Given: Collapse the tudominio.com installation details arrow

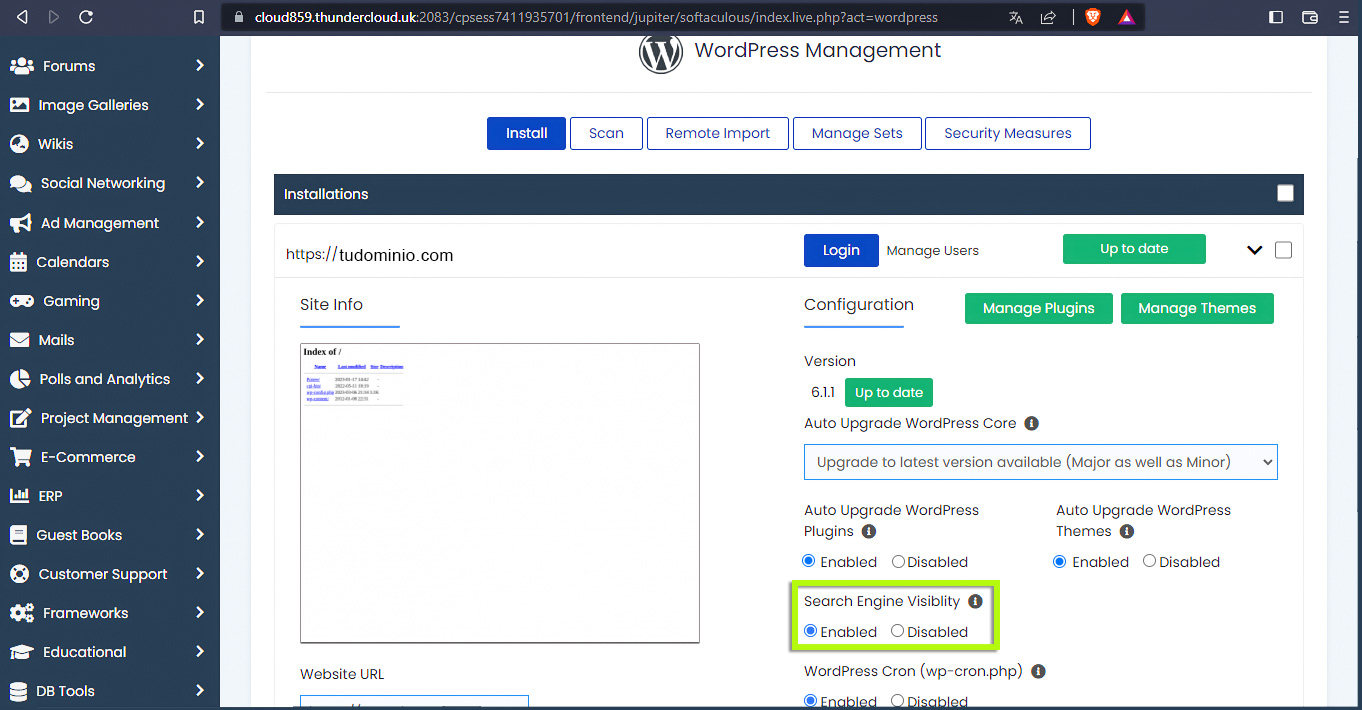Looking at the screenshot, I should coord(1255,250).
